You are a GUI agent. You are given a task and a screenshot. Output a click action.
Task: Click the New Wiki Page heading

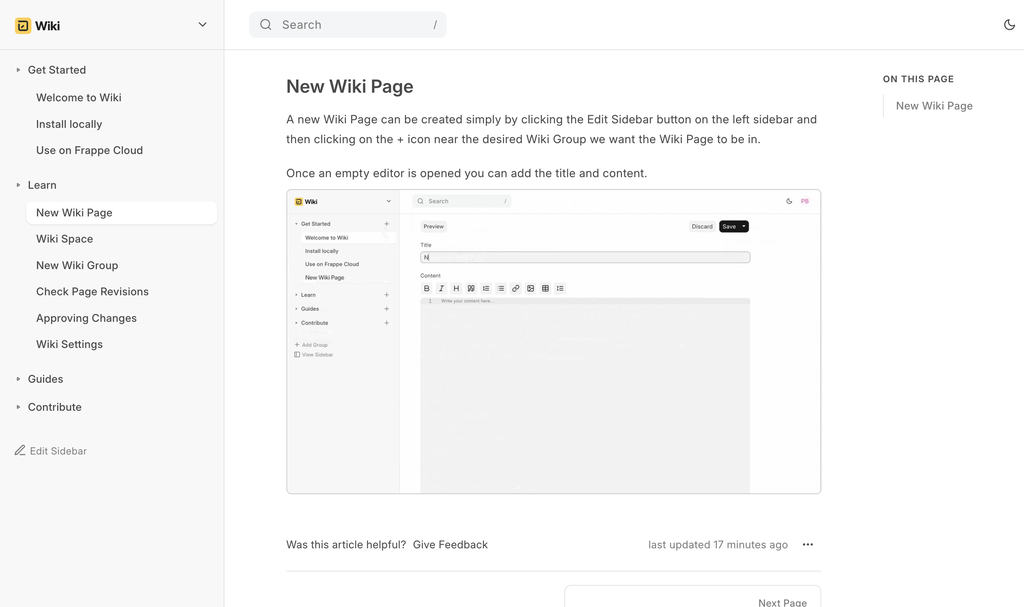click(349, 86)
